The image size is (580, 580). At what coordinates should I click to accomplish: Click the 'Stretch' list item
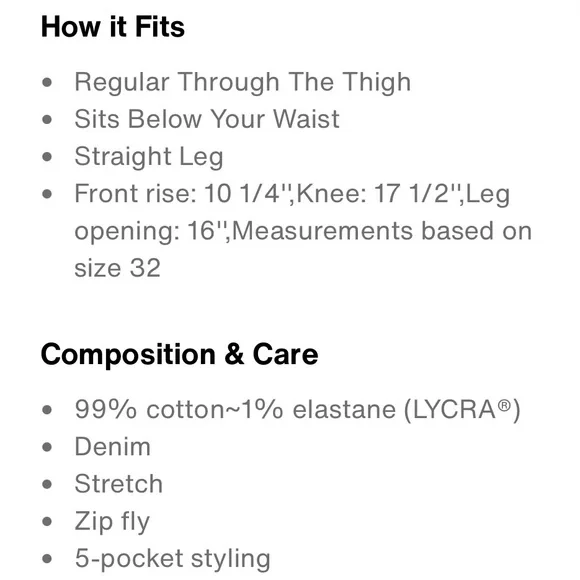(119, 484)
